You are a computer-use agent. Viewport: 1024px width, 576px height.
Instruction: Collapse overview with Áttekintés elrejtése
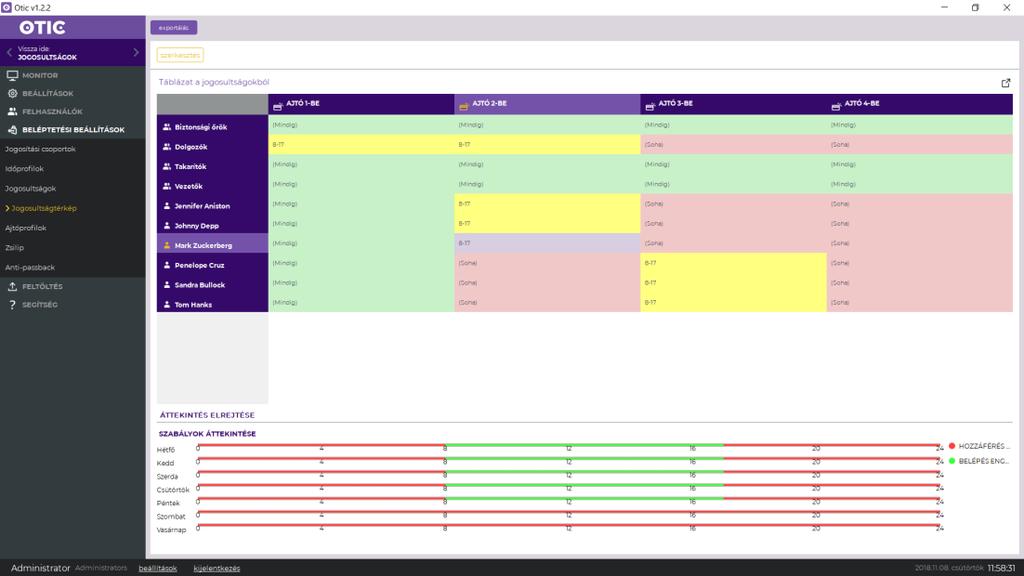[207, 415]
